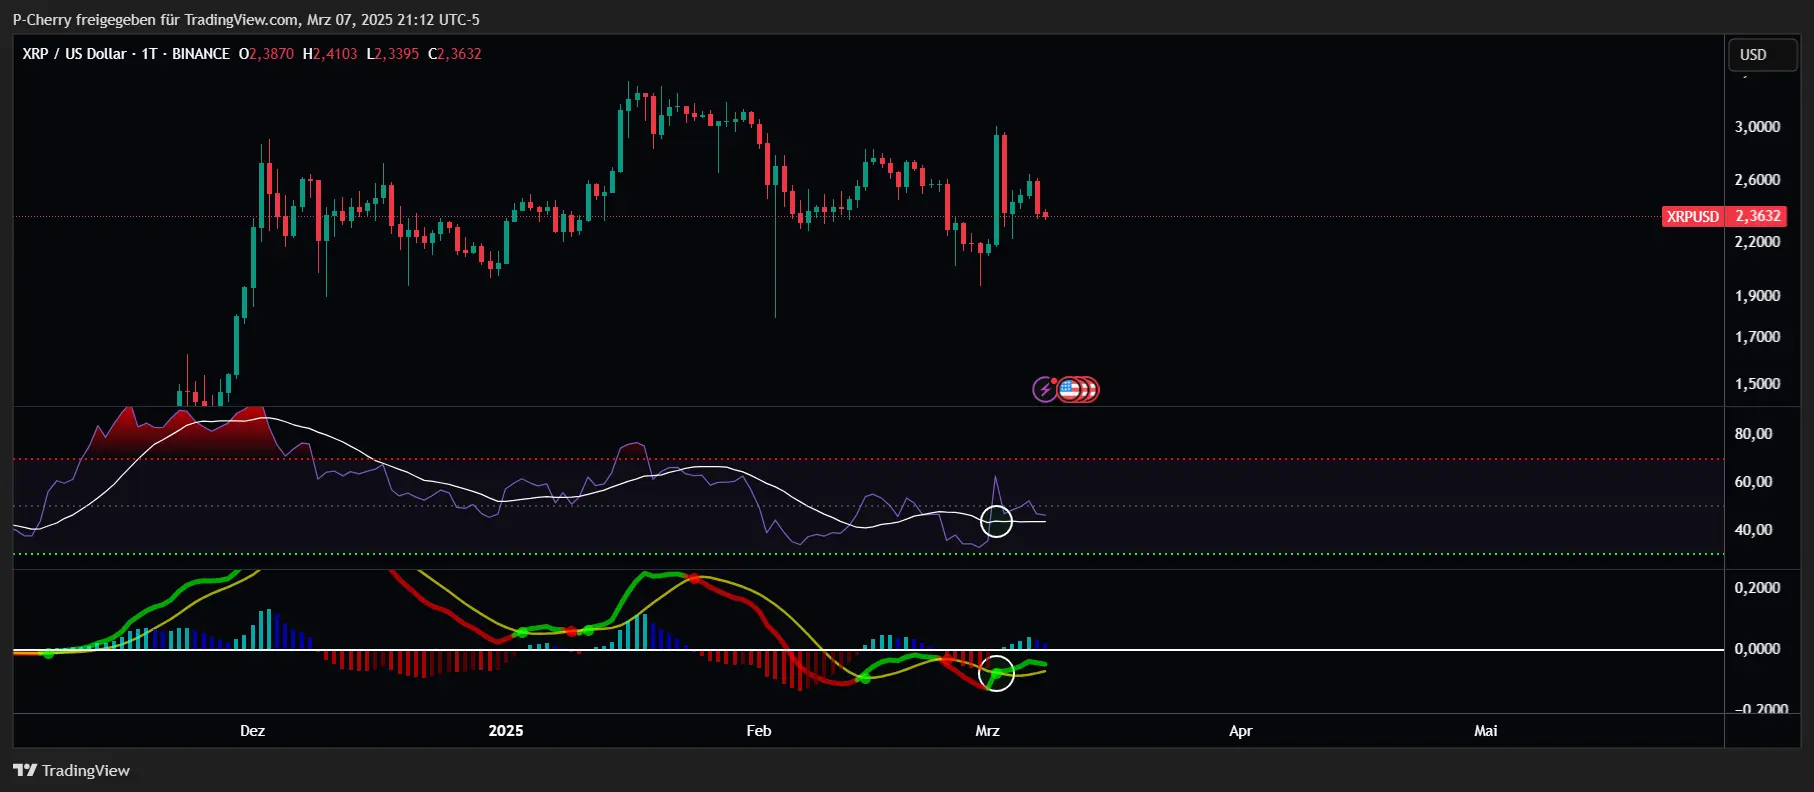The width and height of the screenshot is (1814, 792).
Task: Click the MACD 0,0000 axis label
Action: tap(1757, 649)
